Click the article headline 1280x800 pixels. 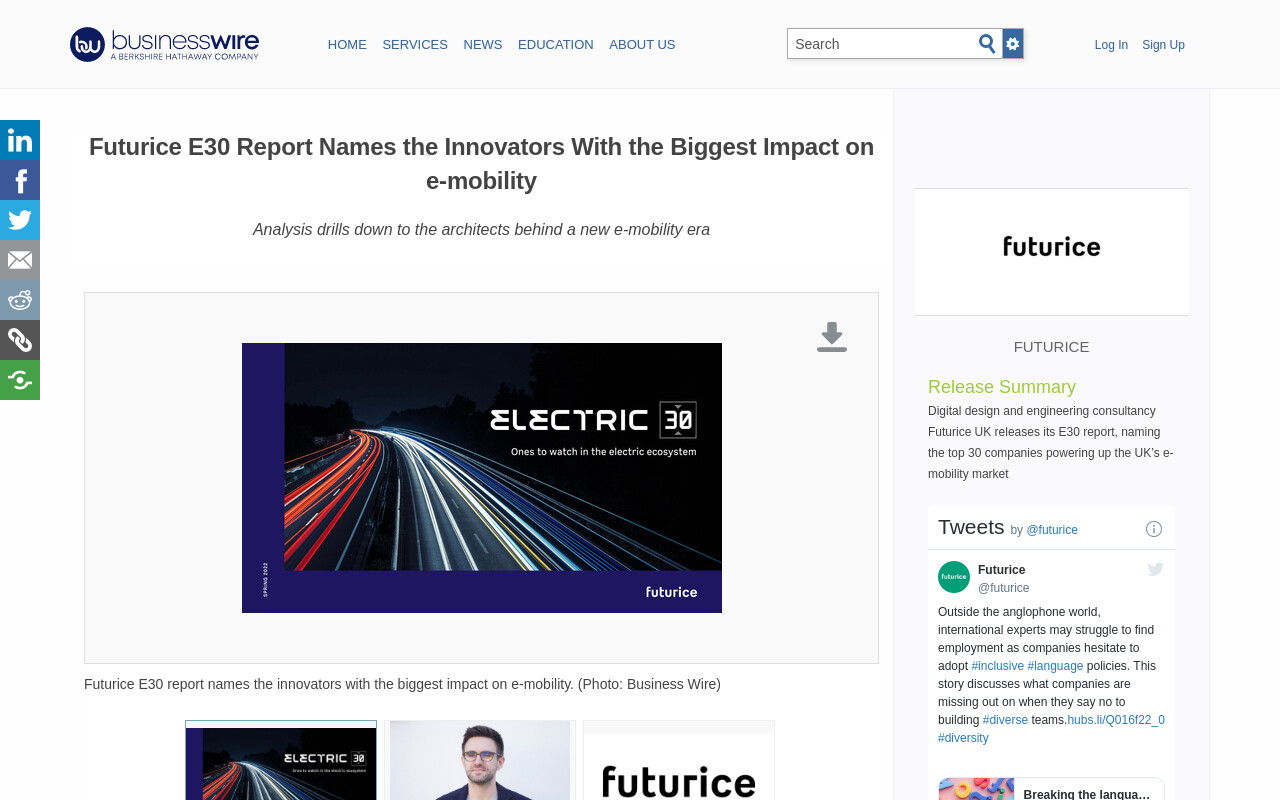pos(481,164)
